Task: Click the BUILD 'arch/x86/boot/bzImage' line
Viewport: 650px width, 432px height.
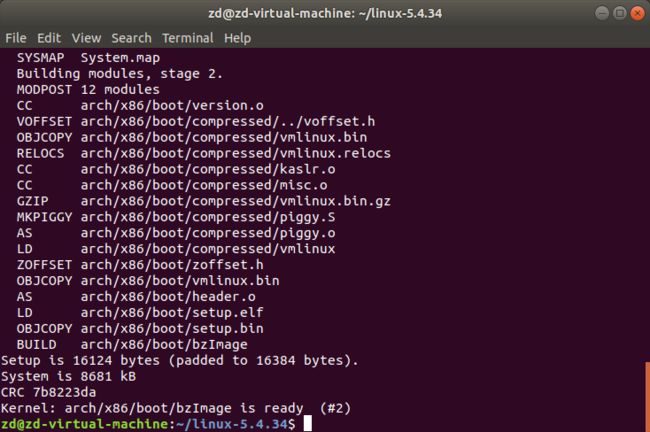Action: [132, 345]
